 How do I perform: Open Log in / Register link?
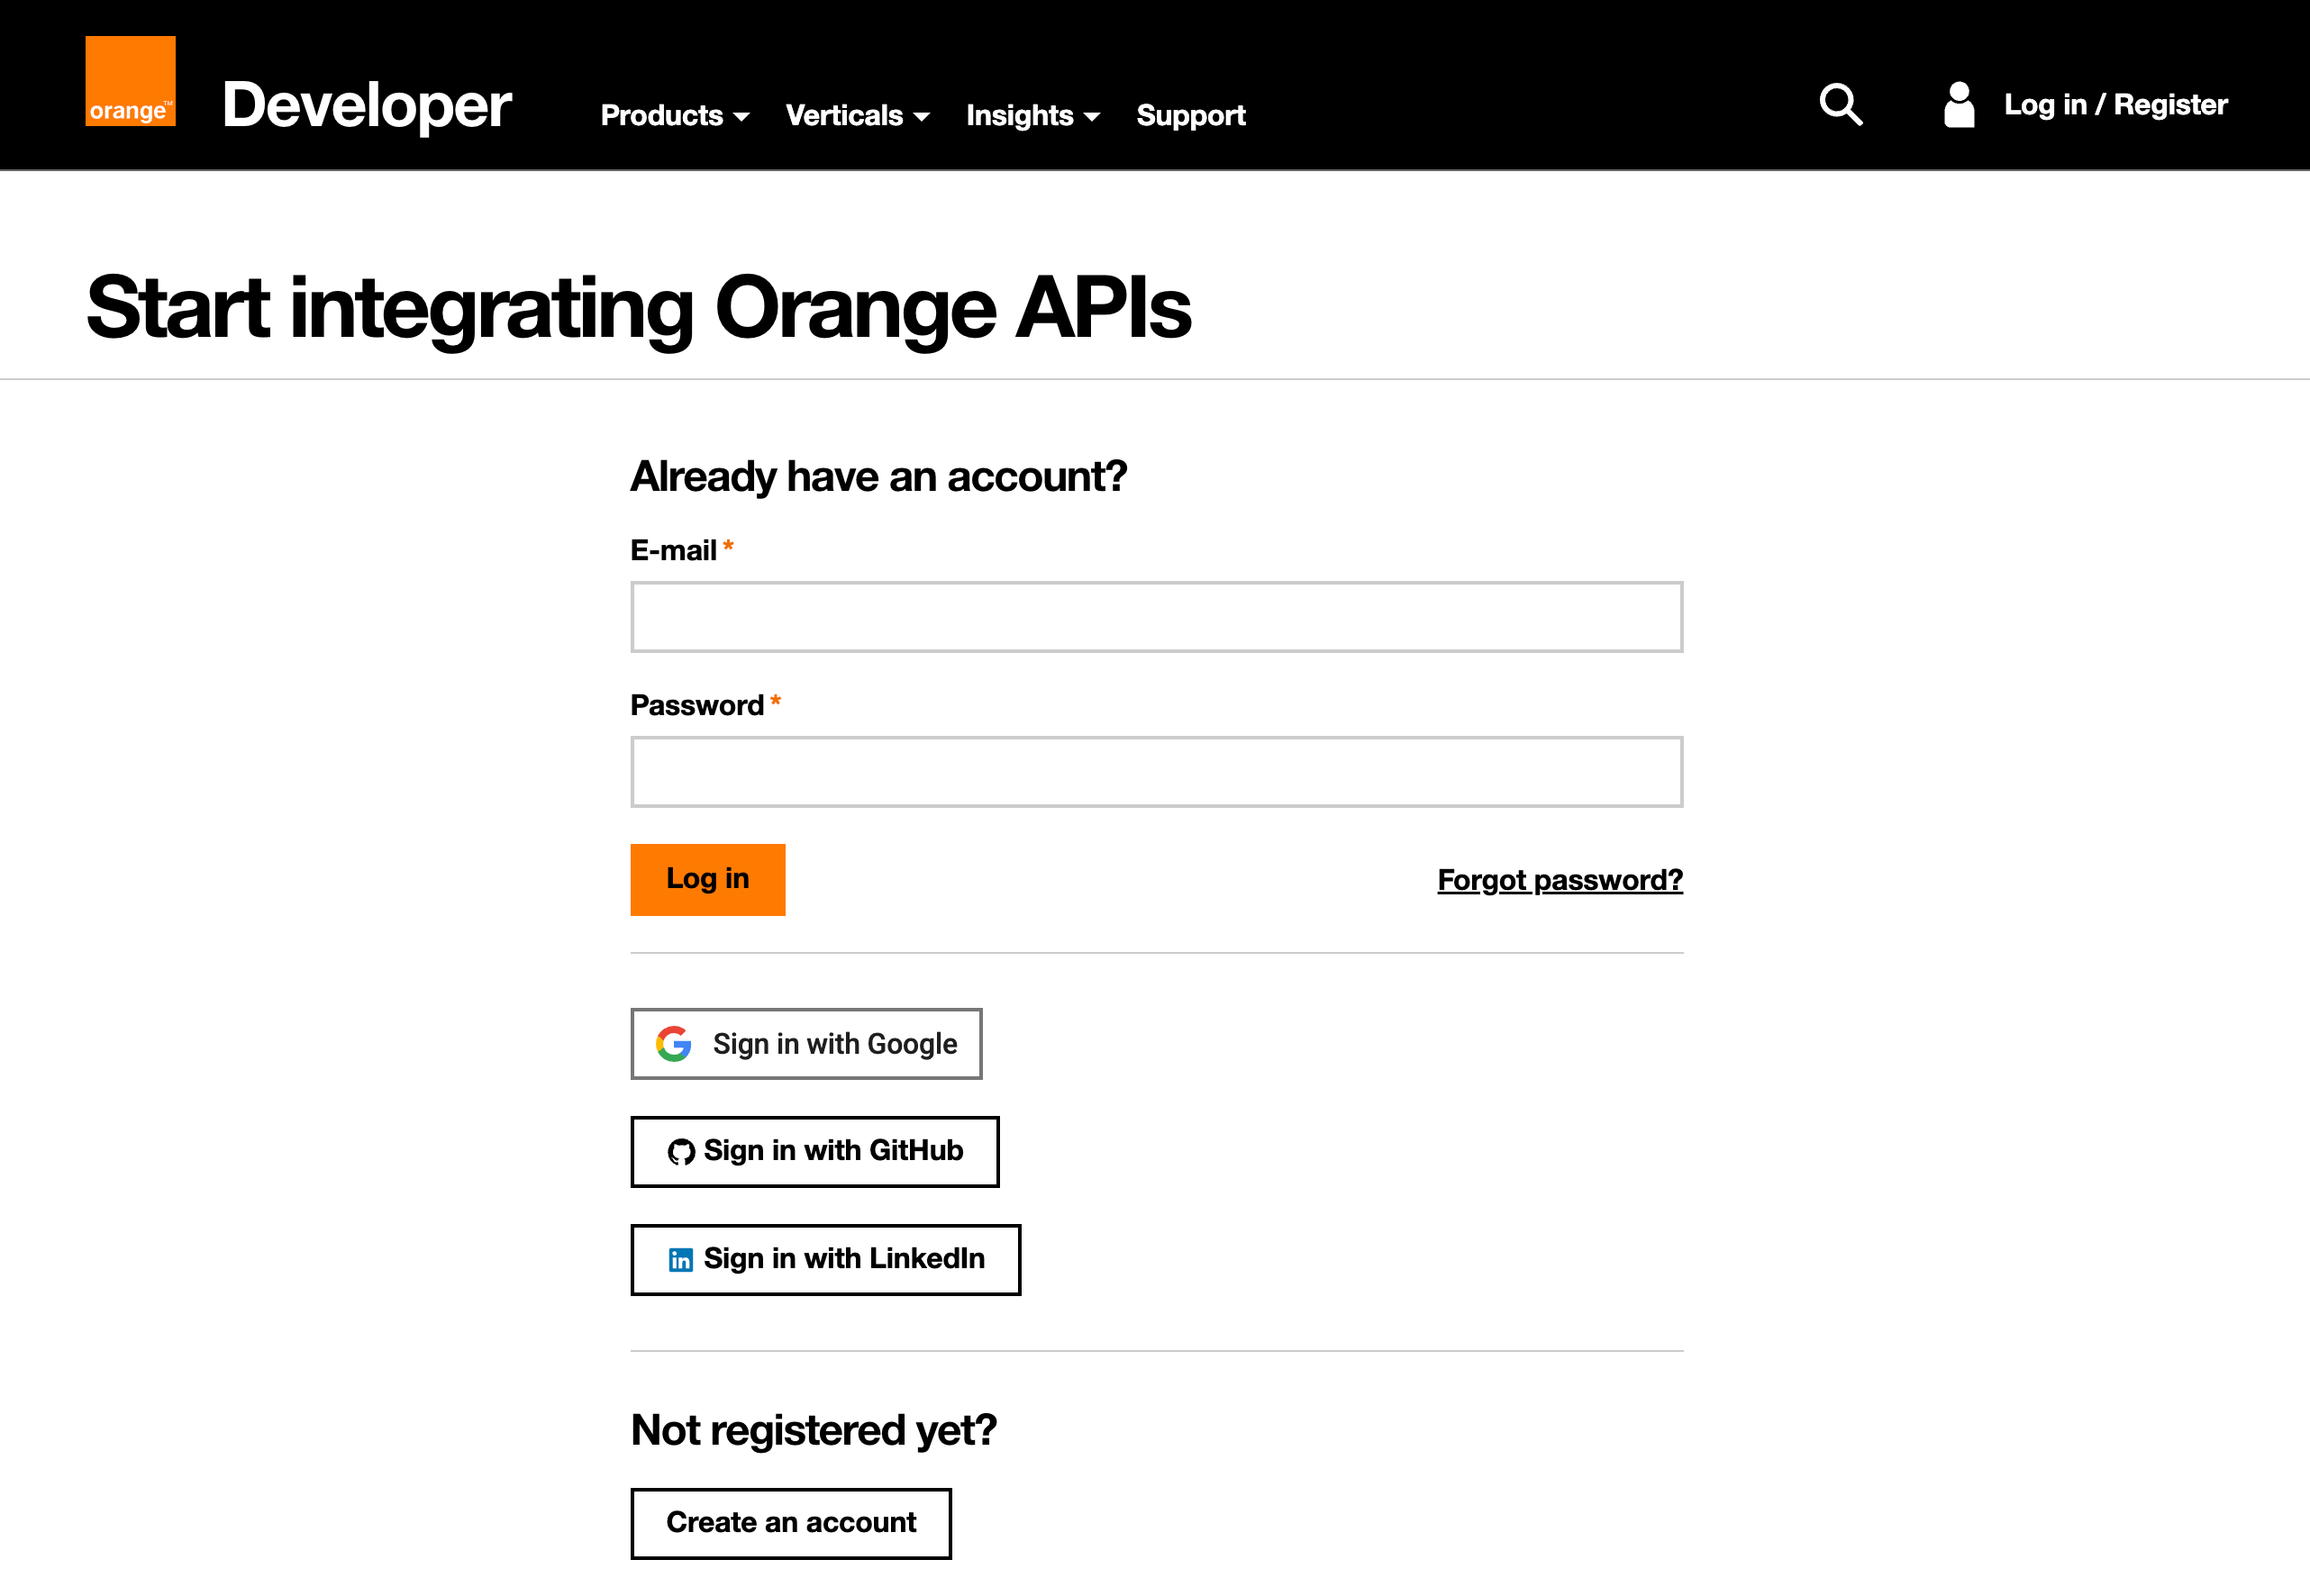pyautogui.click(x=2115, y=104)
